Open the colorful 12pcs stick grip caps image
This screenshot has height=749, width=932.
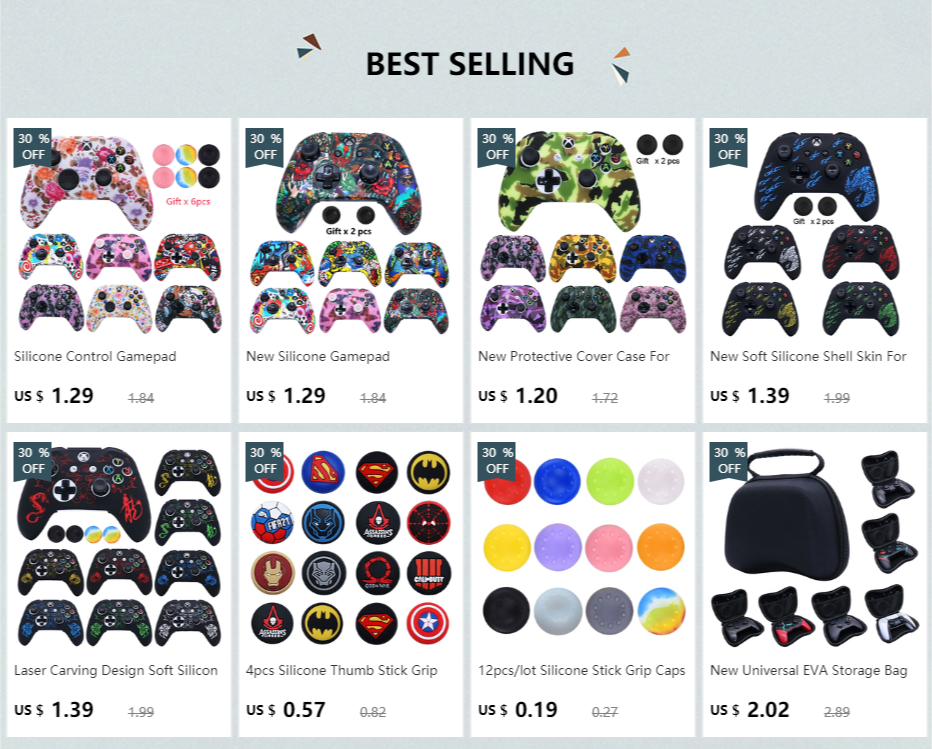click(582, 545)
